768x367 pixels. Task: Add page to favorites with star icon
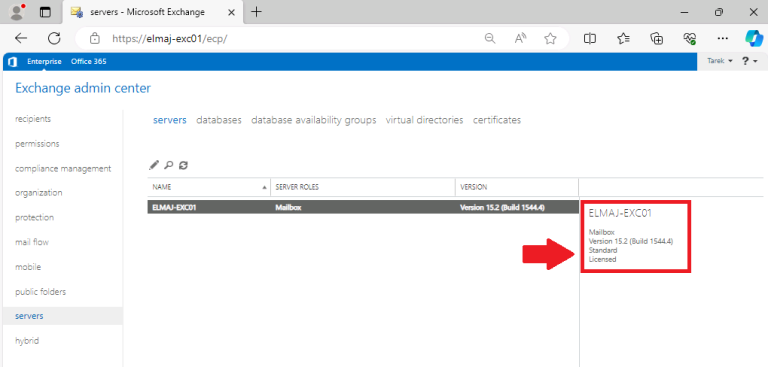point(551,39)
